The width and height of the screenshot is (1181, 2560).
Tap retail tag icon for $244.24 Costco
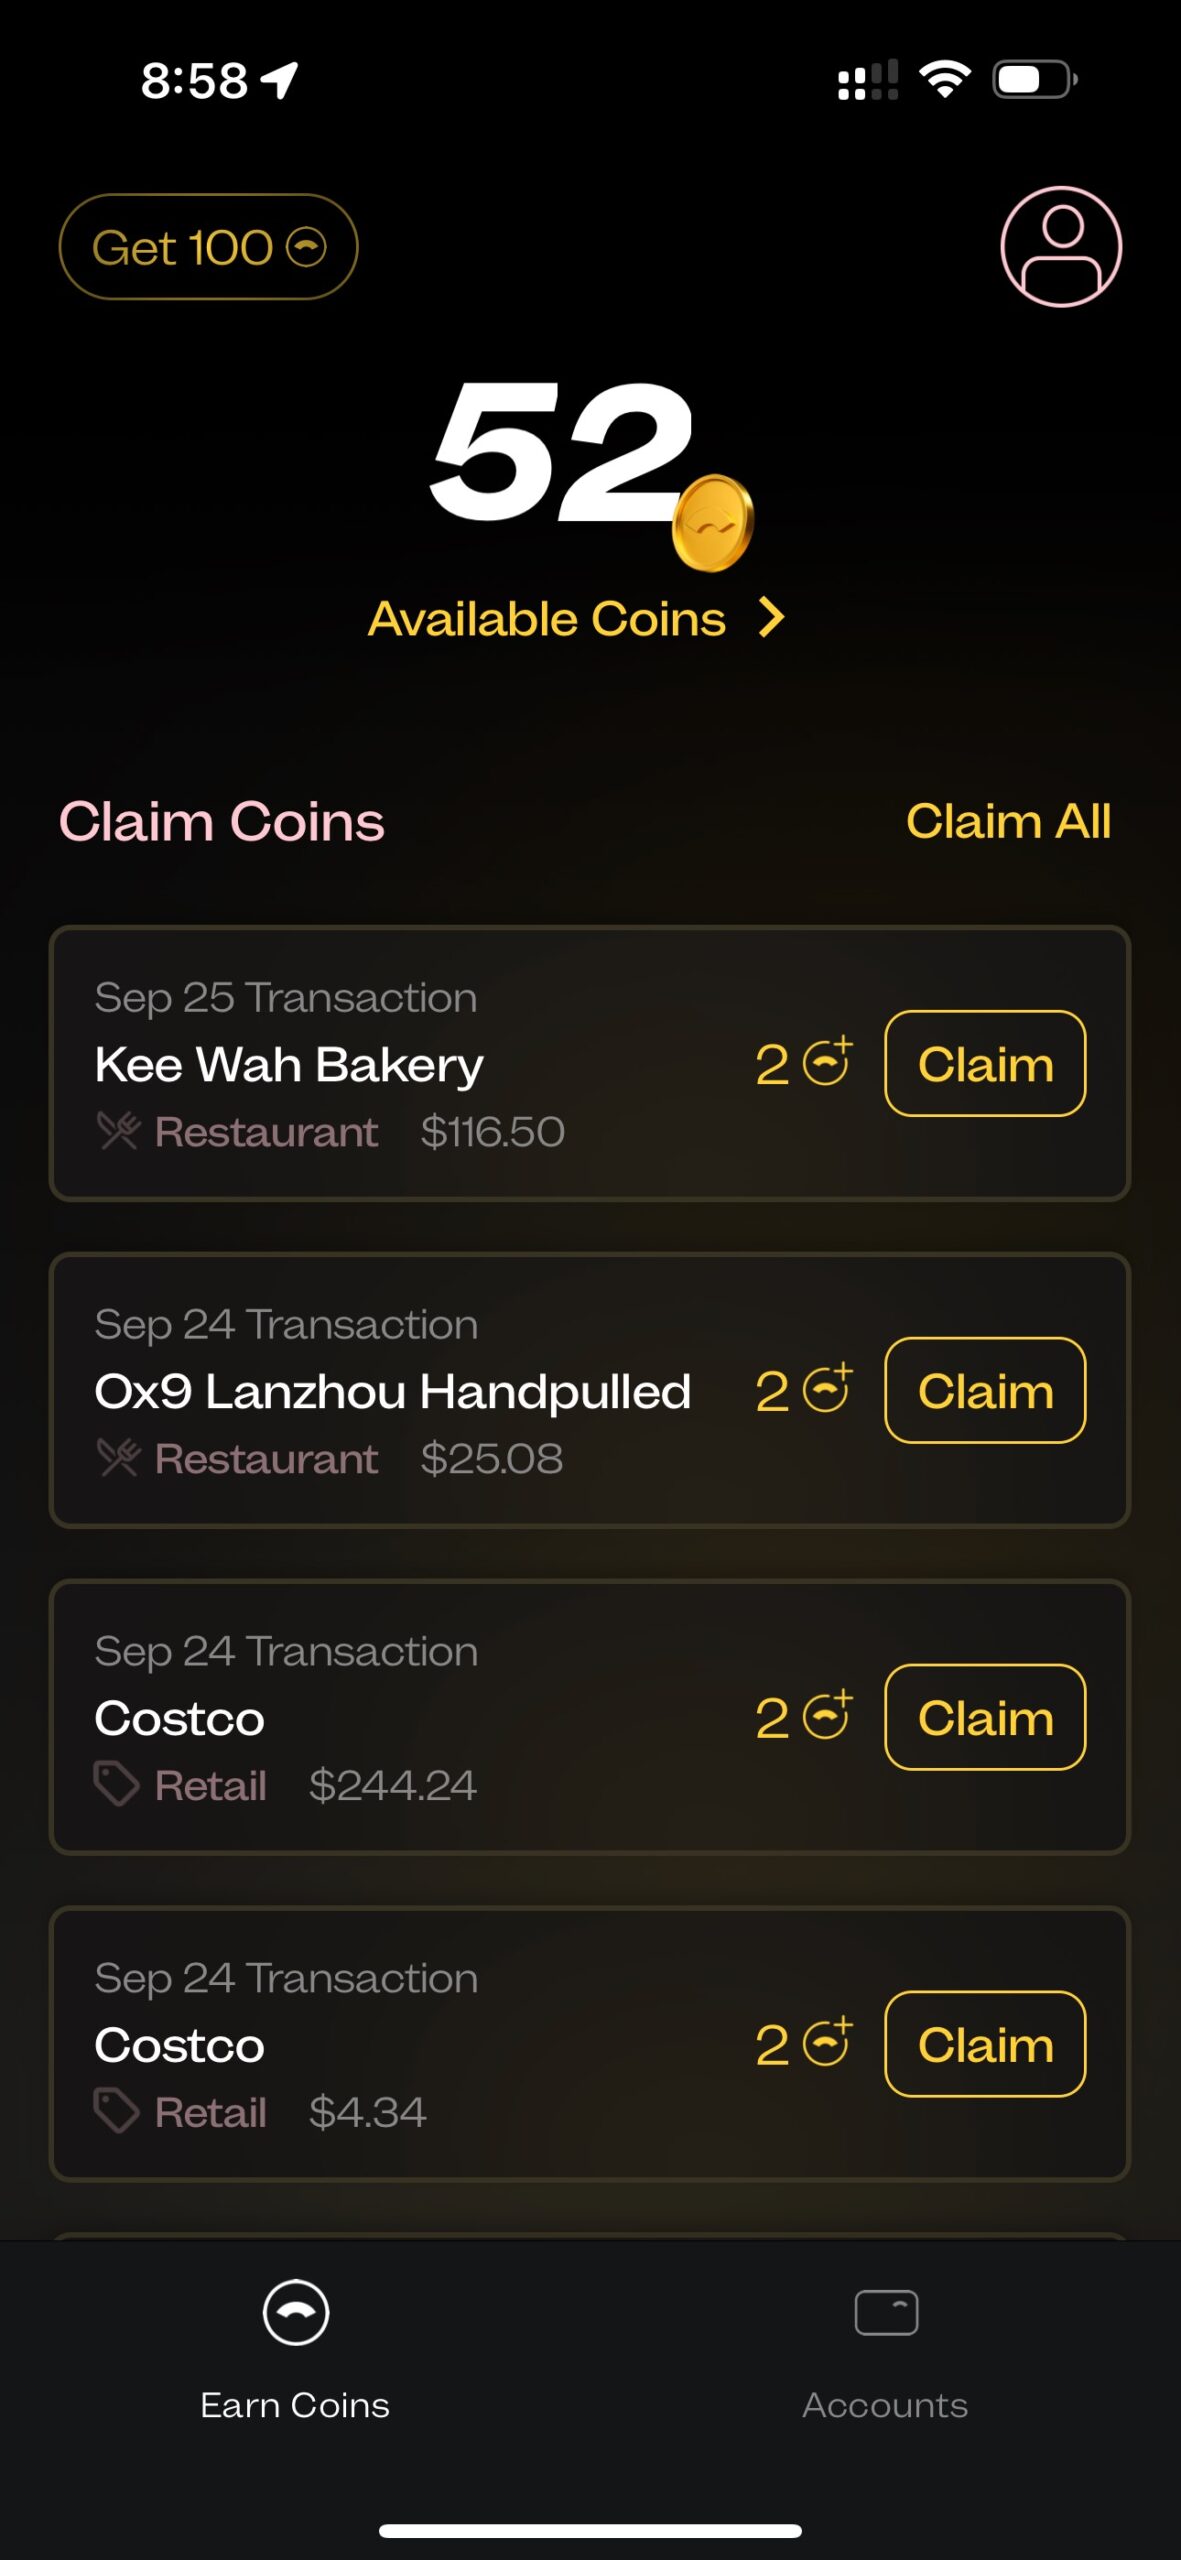click(x=116, y=1784)
